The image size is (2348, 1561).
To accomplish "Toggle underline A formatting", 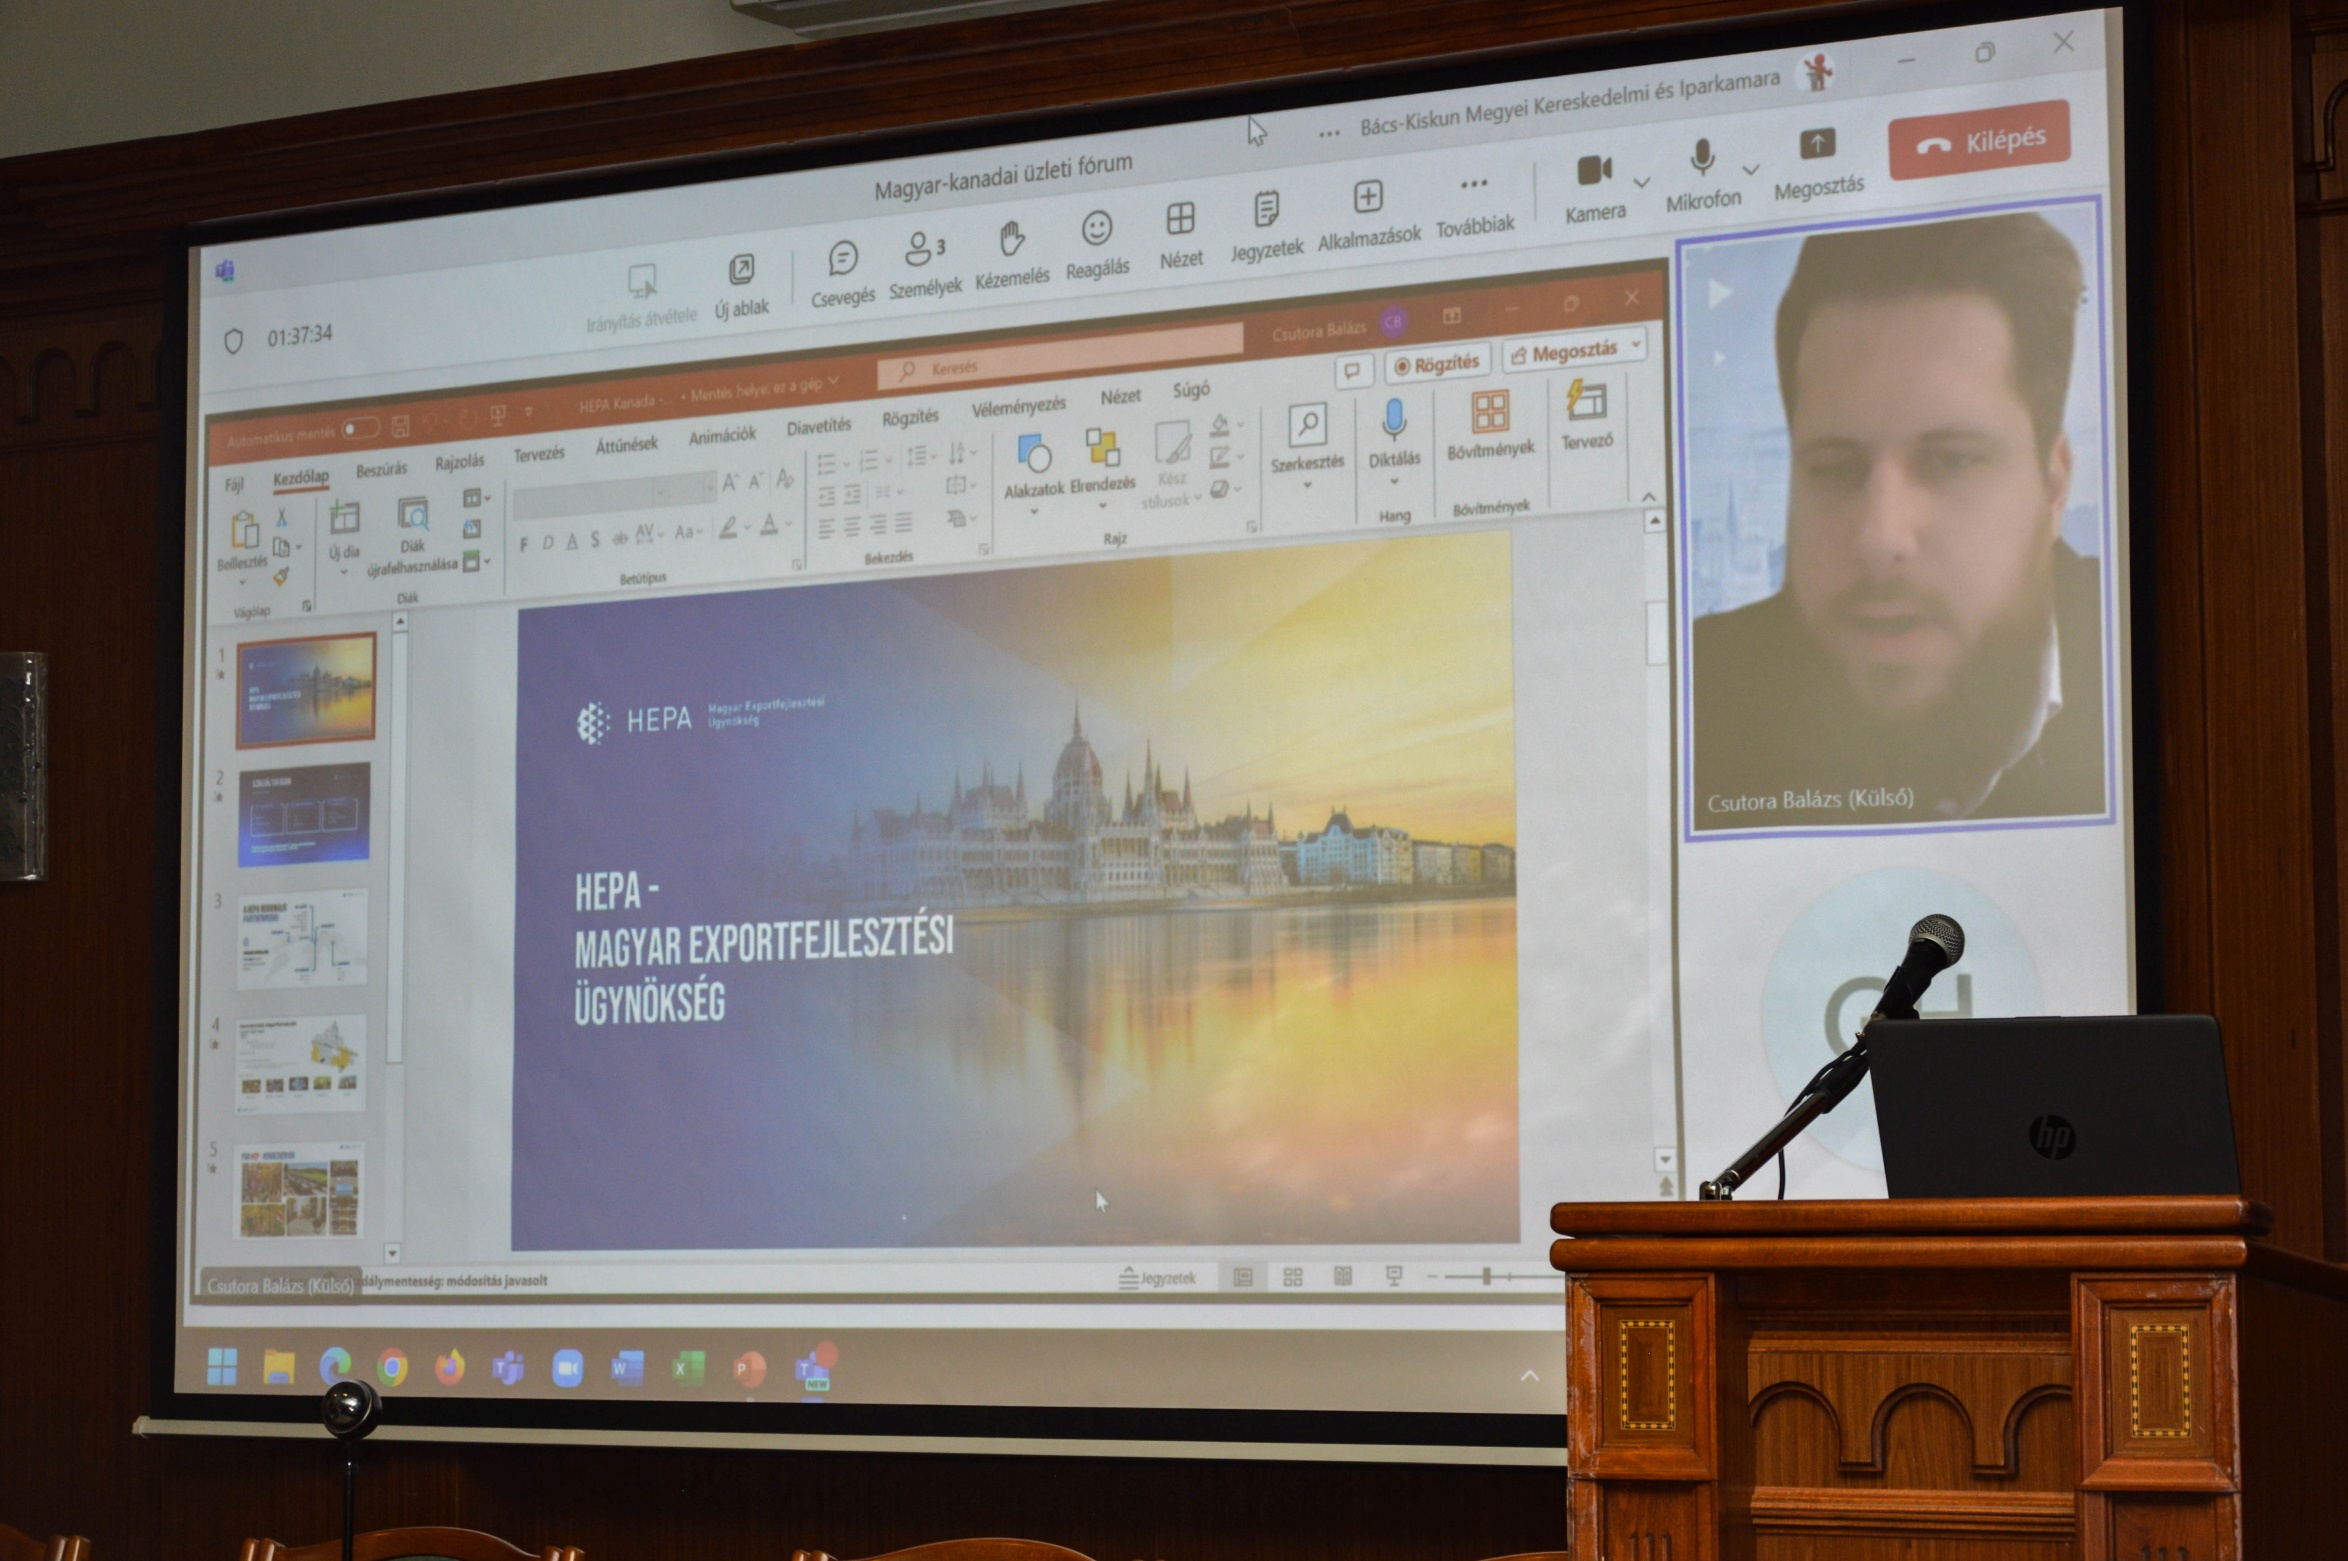I will (571, 541).
